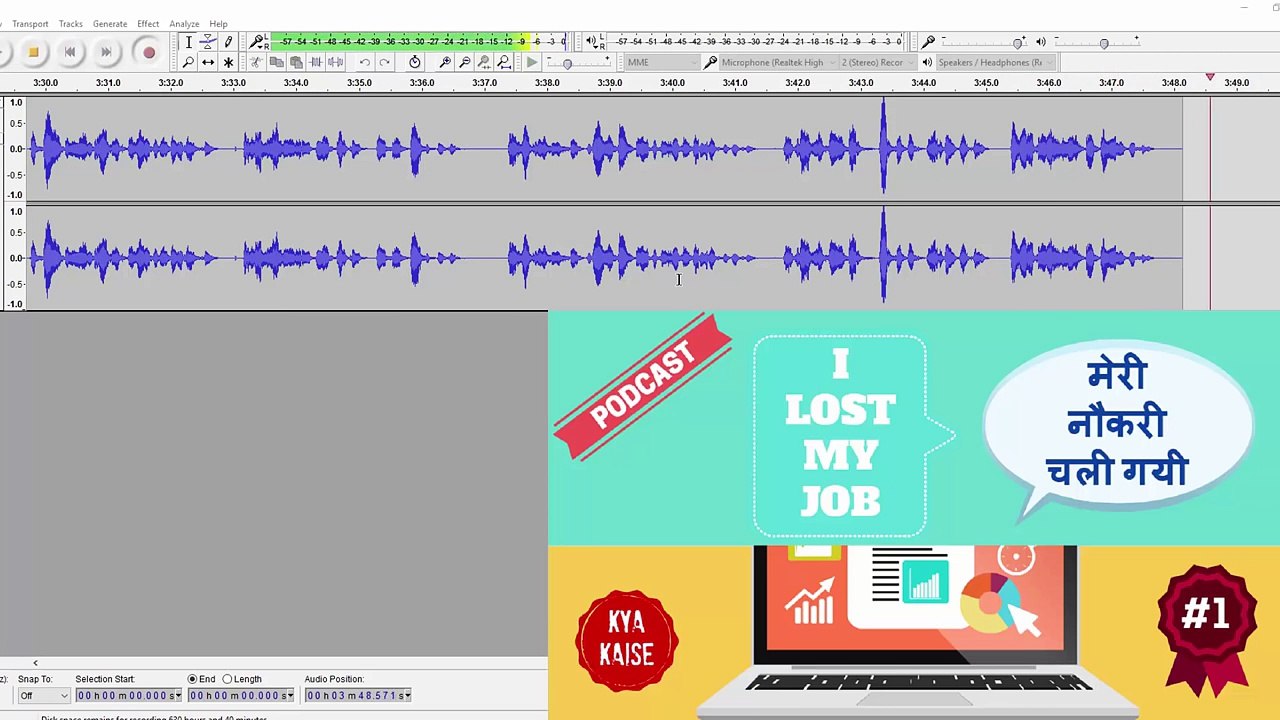This screenshot has width=1280, height=720.
Task: Click the microphone icon beside recording device
Action: click(711, 62)
